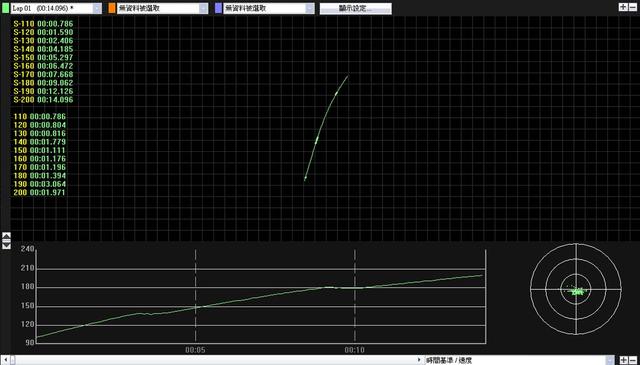Click the up arrow of the panel splitter
Screen dimensions: 640x365
point(6,236)
